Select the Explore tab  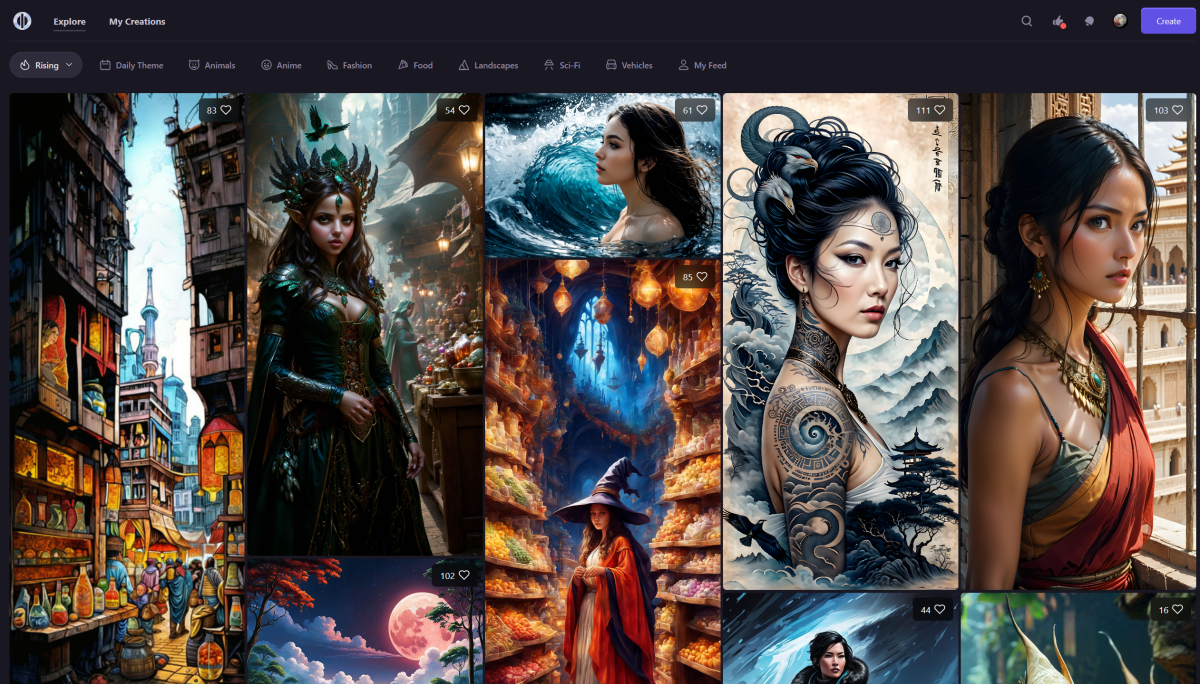point(69,21)
